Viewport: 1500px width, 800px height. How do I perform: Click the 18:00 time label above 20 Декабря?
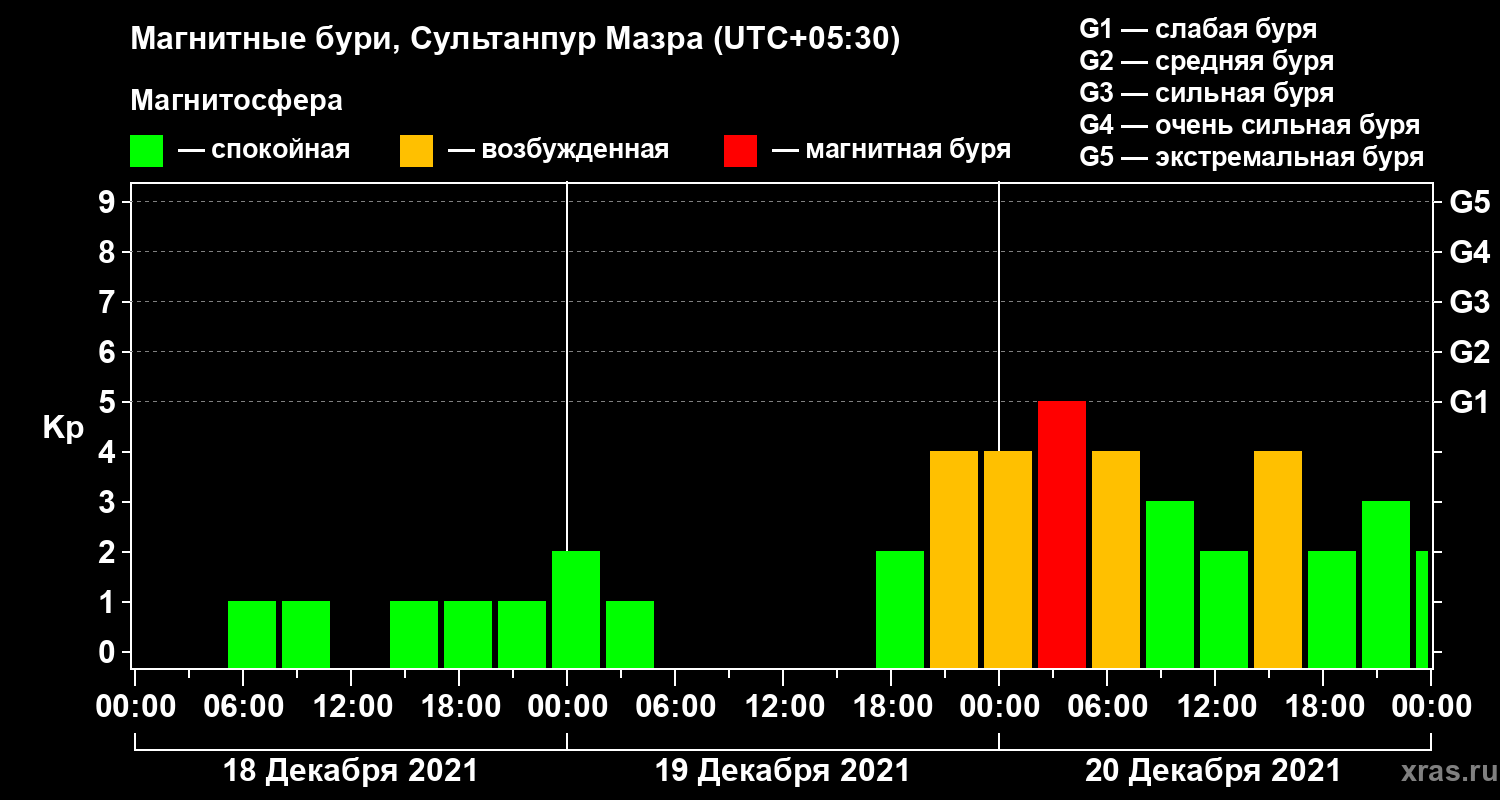[x=1323, y=707]
